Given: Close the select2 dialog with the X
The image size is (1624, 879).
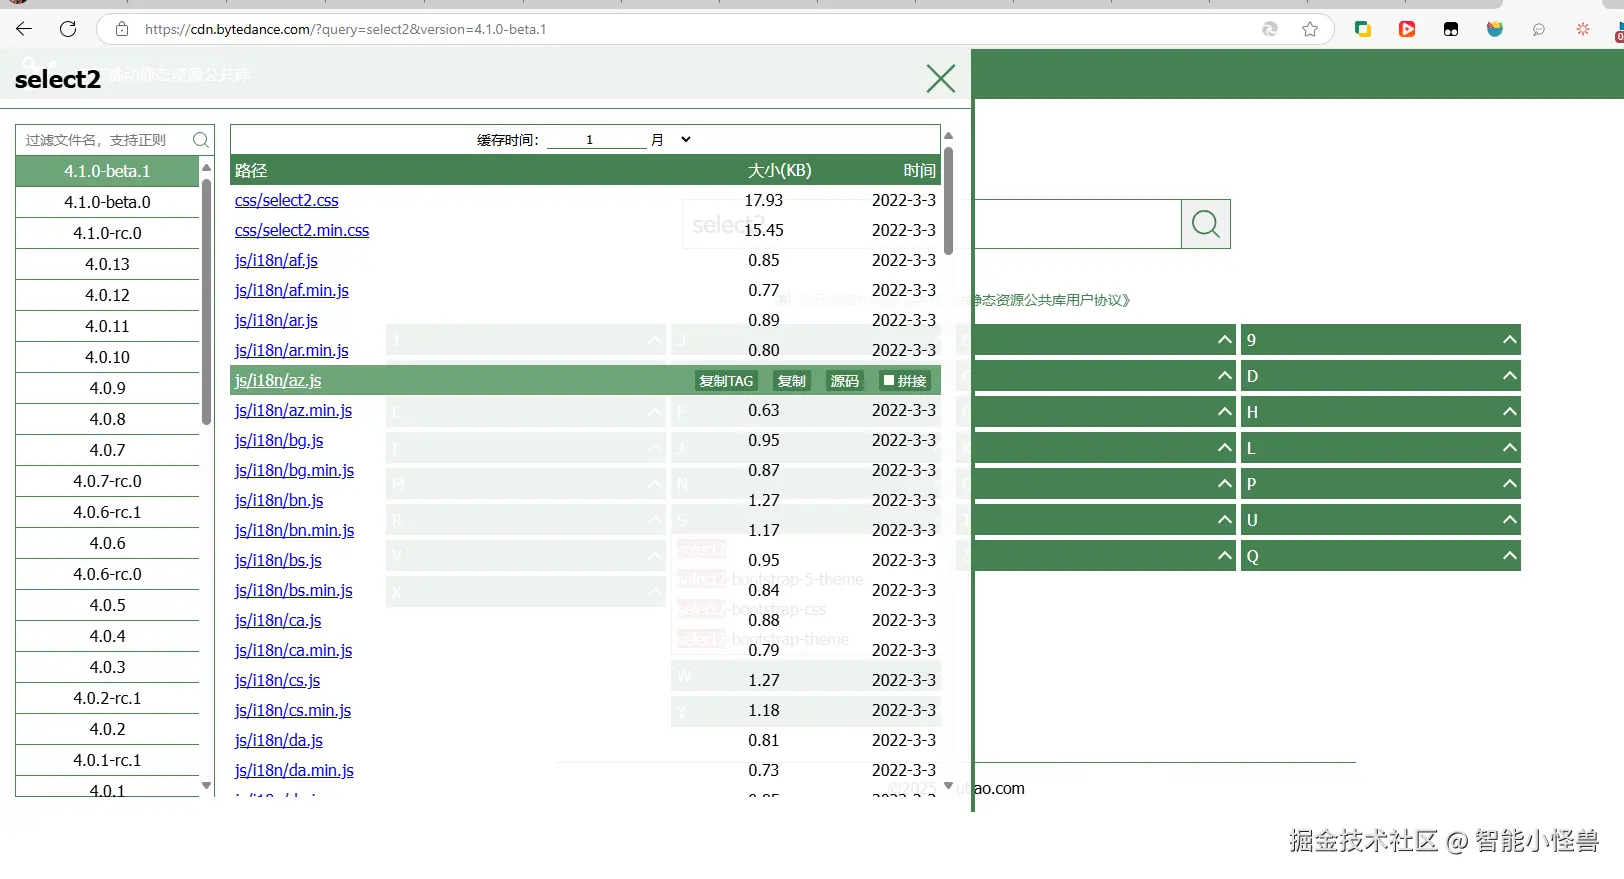Looking at the screenshot, I should coord(941,78).
